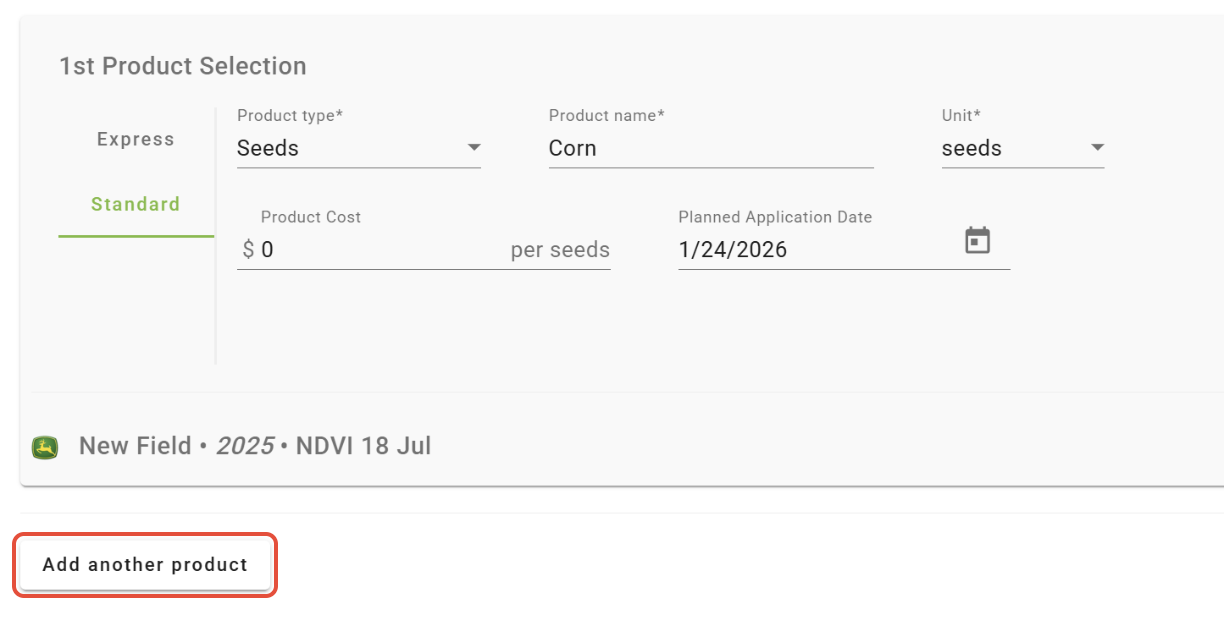Image resolution: width=1224 pixels, height=626 pixels.
Task: Select the 'New Field • 2025 • NDVI 18 Jul' title
Action: tap(255, 446)
